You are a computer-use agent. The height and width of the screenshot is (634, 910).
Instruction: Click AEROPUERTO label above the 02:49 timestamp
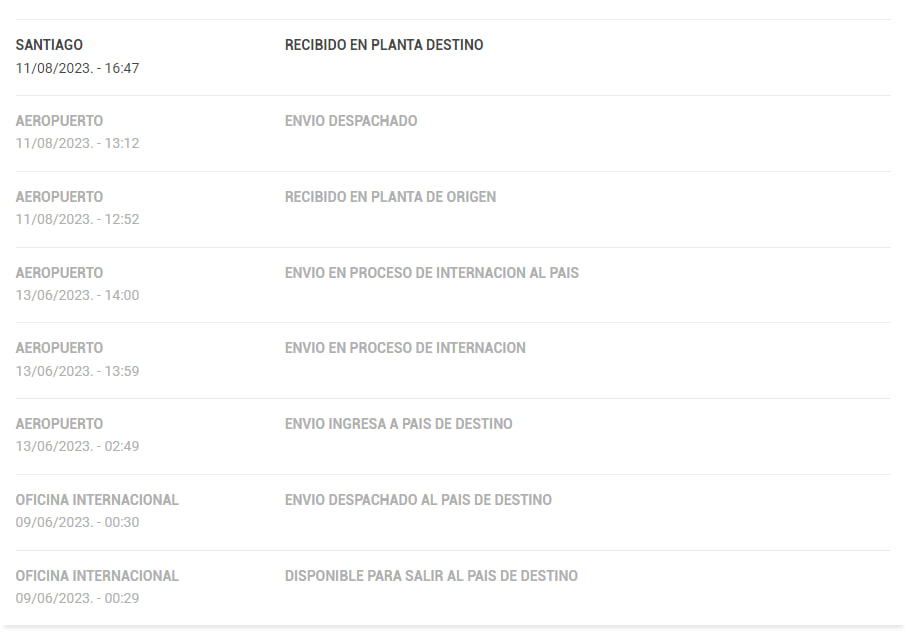(x=59, y=424)
